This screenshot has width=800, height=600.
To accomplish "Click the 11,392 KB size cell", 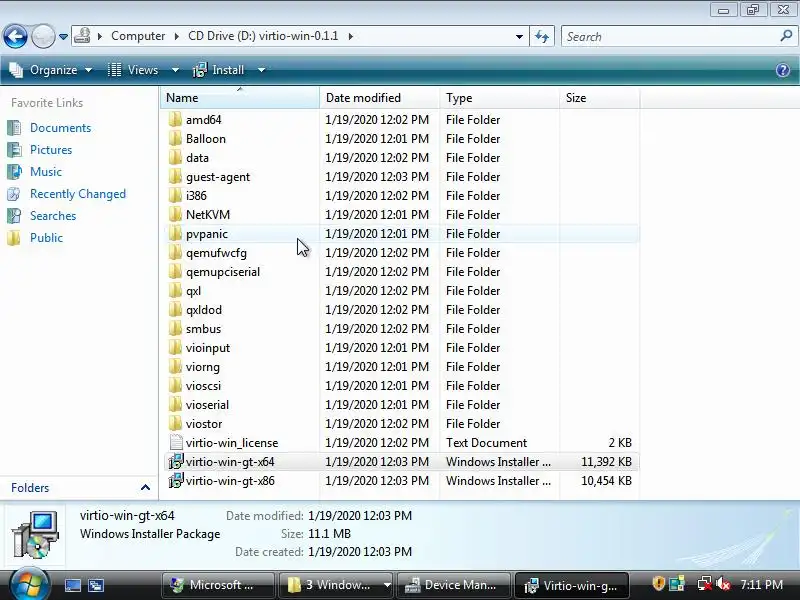I will 606,462.
